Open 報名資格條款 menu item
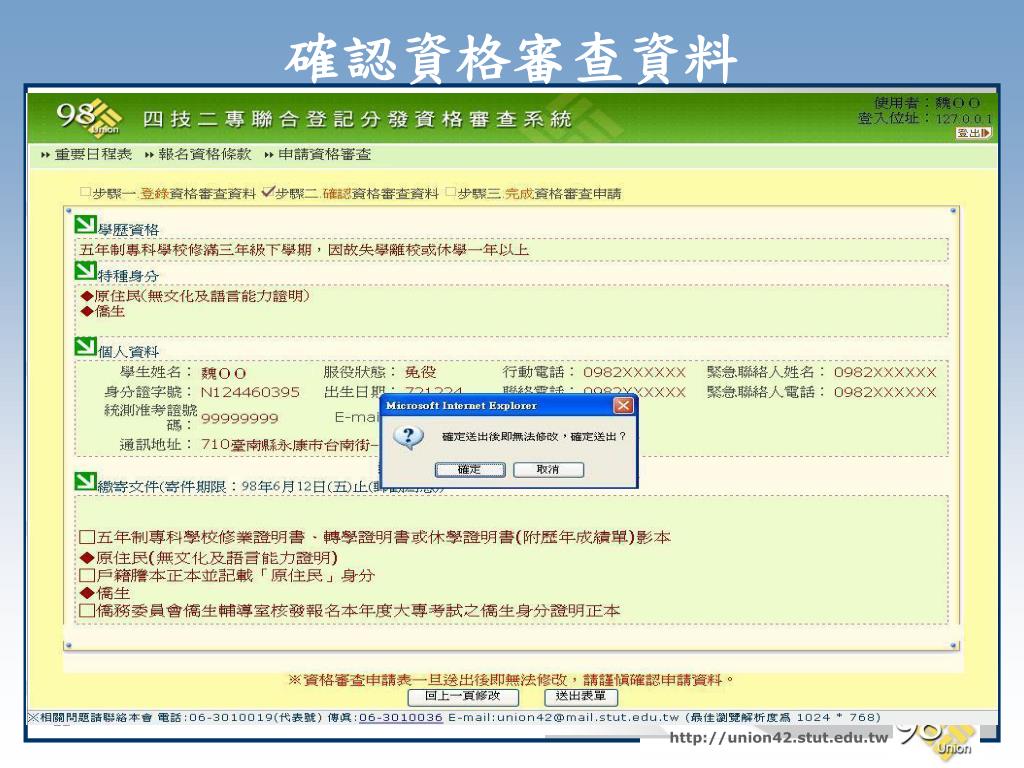The height and width of the screenshot is (768, 1024). point(204,154)
